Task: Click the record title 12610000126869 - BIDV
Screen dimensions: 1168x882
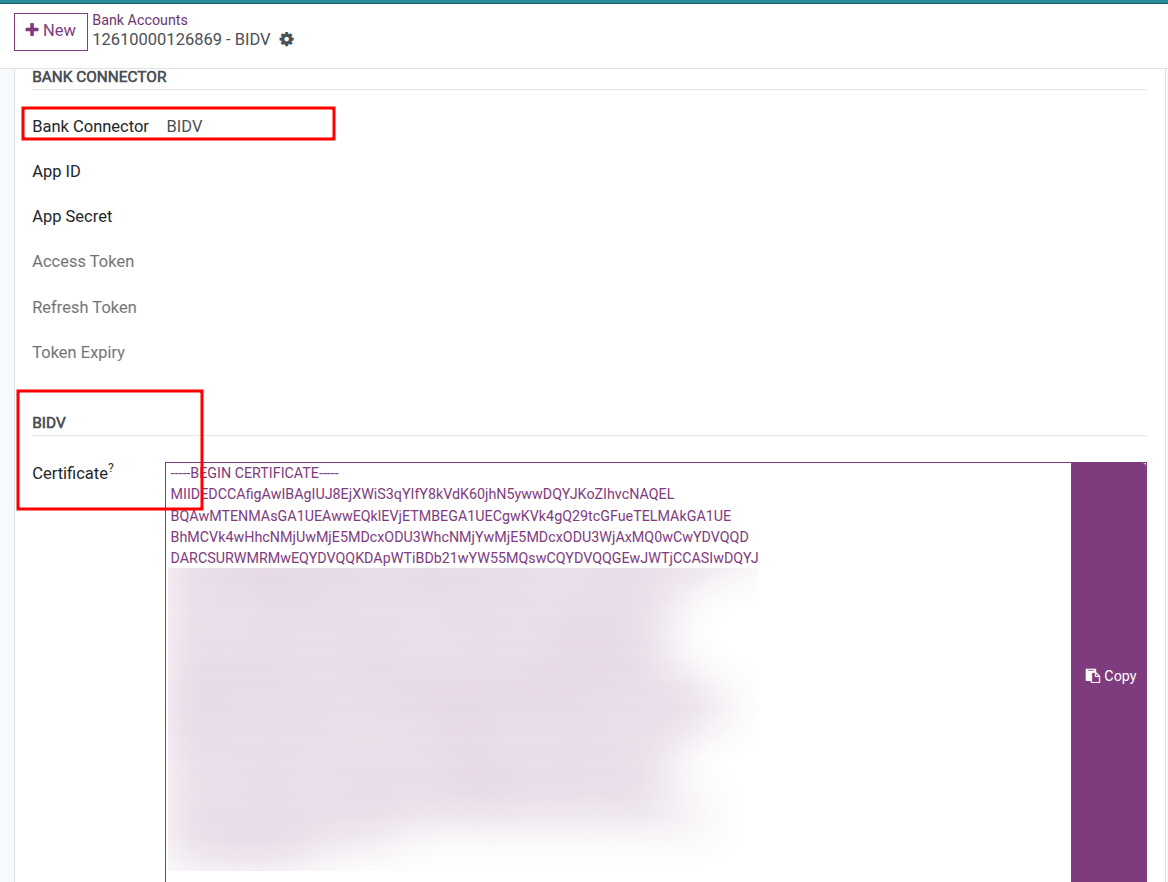Action: [x=181, y=40]
